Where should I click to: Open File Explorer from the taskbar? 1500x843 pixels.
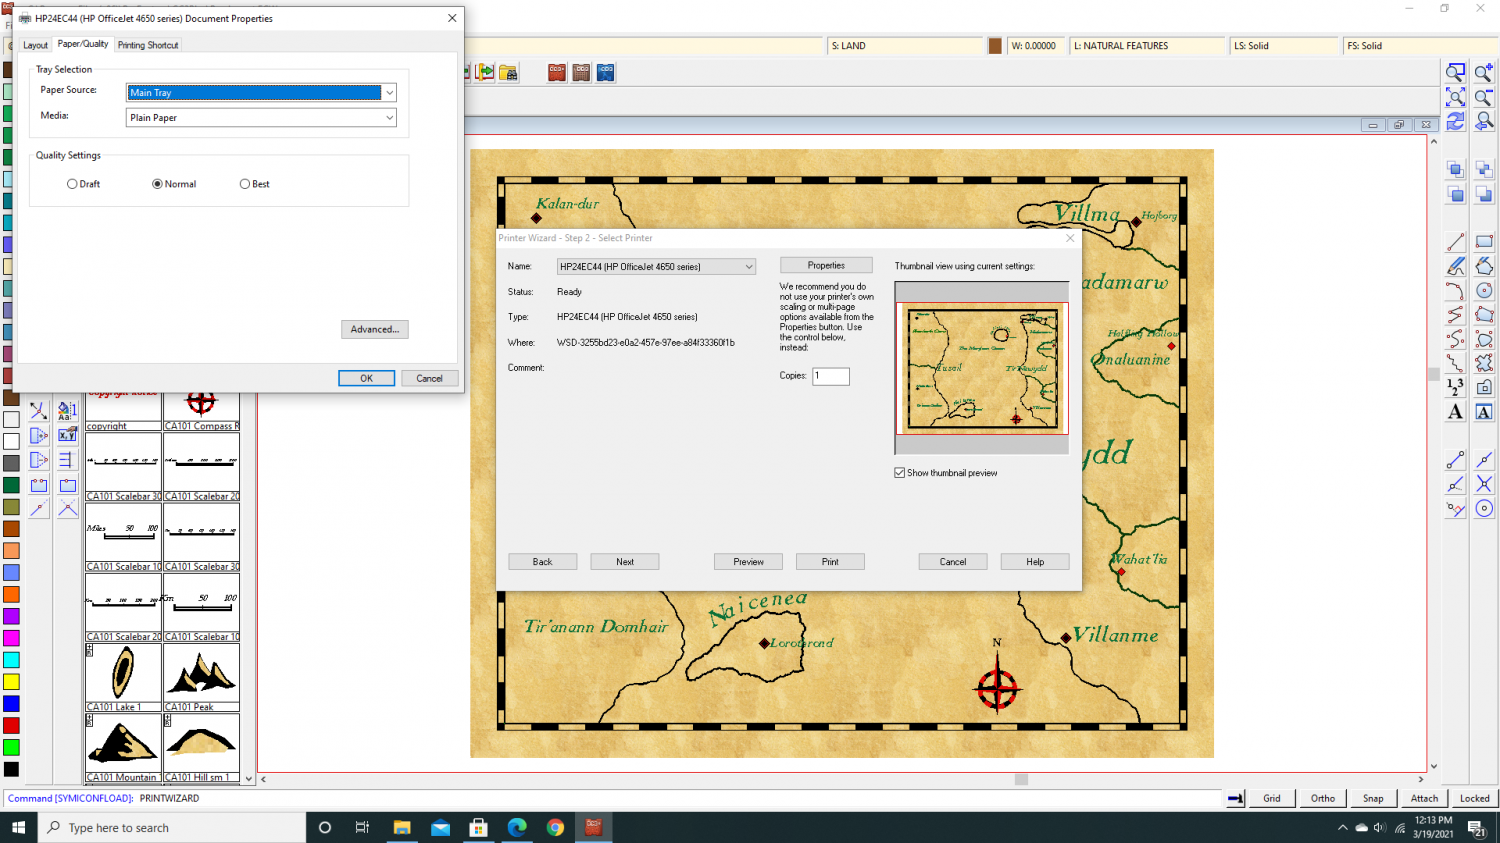coord(402,827)
